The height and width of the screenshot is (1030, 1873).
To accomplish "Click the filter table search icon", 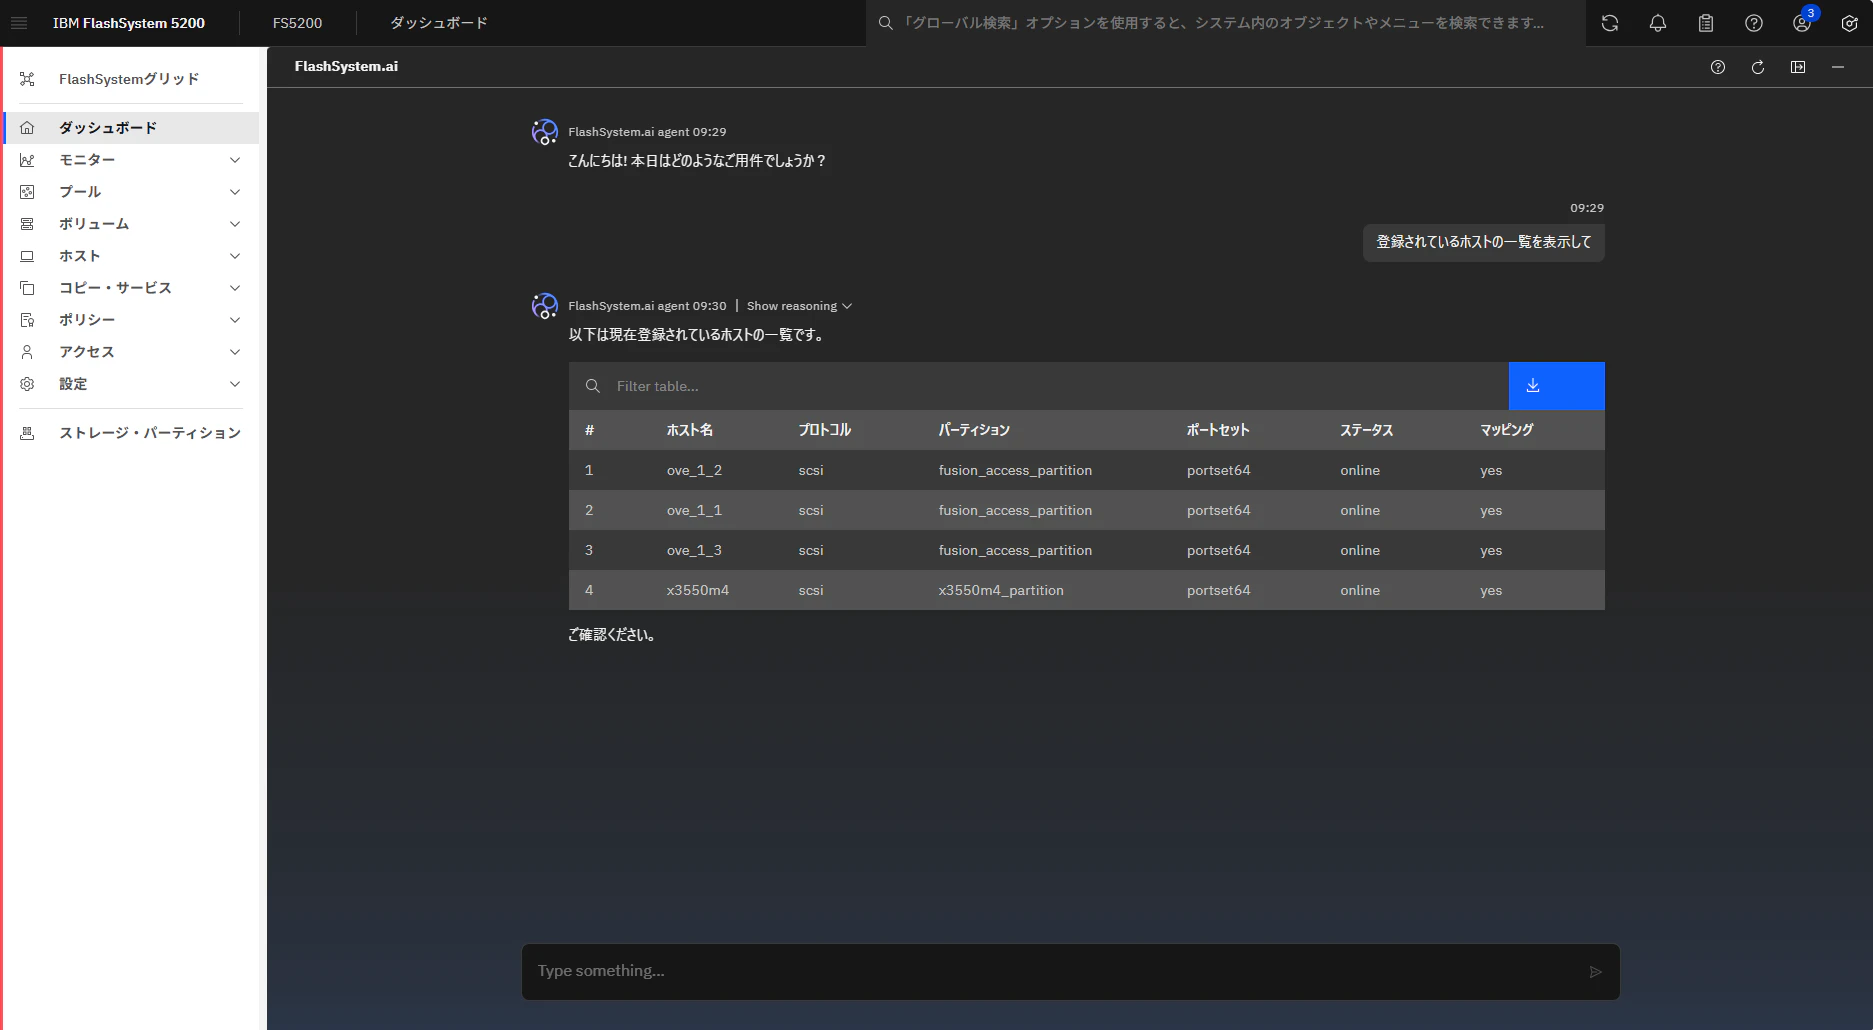I will 593,386.
